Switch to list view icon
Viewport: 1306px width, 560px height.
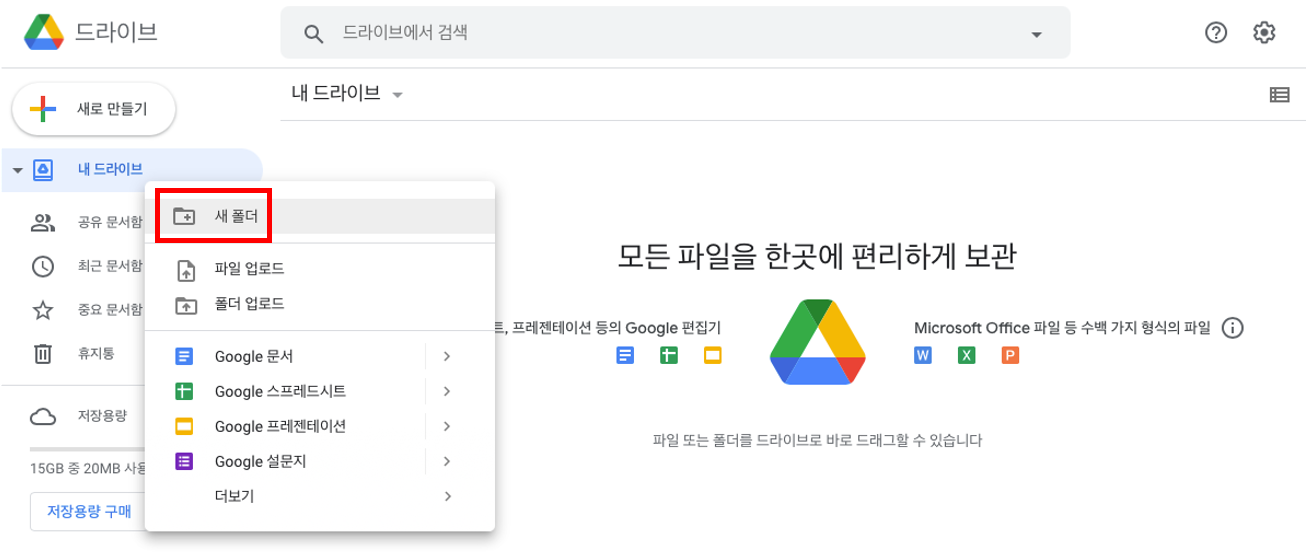point(1279,95)
